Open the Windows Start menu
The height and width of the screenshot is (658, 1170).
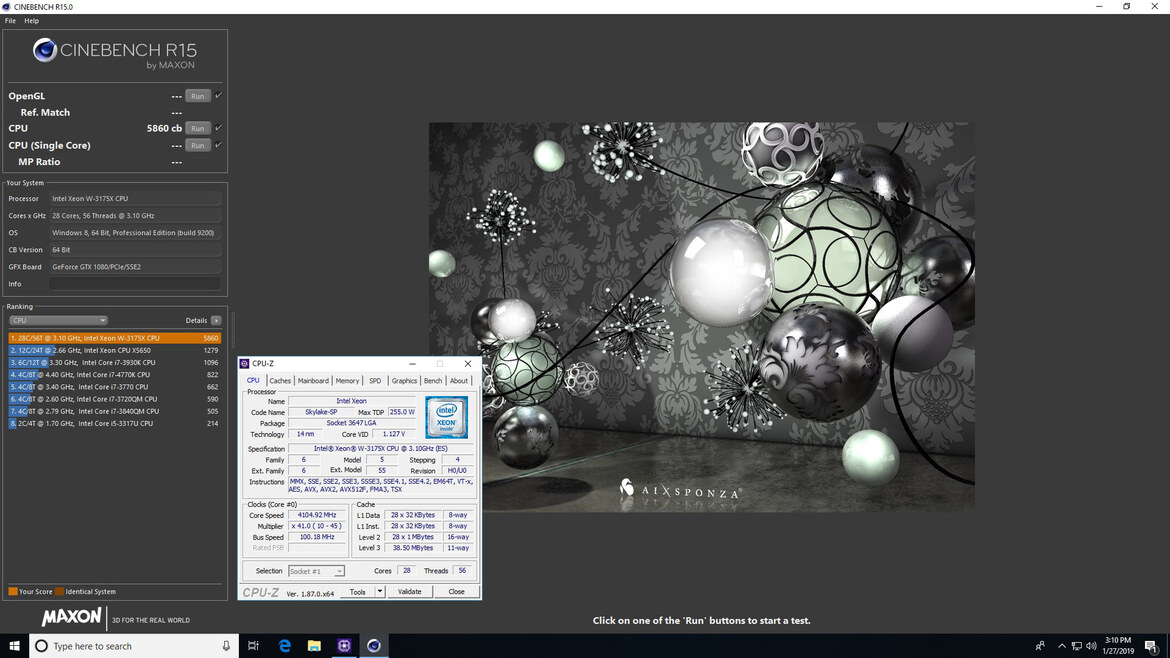coord(14,646)
